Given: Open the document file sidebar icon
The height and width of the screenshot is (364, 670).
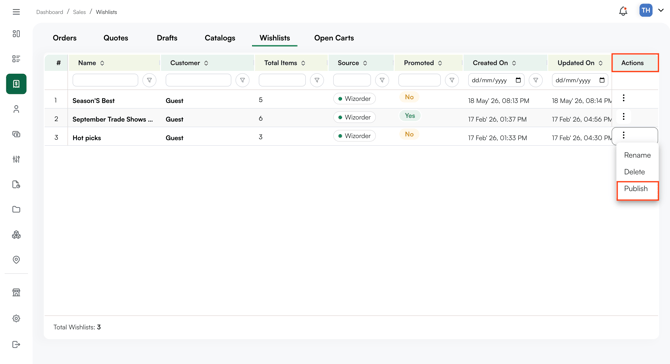Looking at the screenshot, I should coord(16,185).
